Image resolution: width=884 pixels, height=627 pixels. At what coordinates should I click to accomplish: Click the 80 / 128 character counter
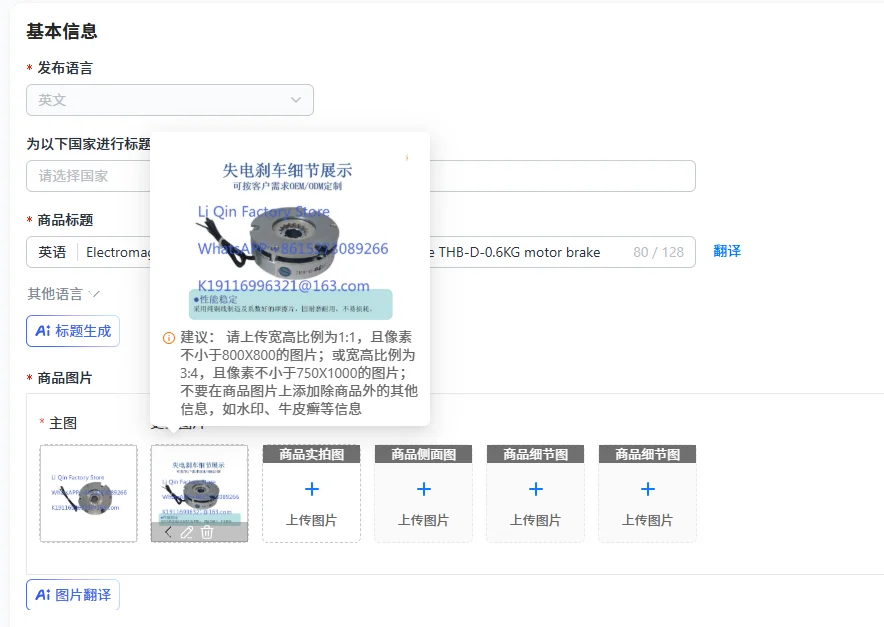658,252
